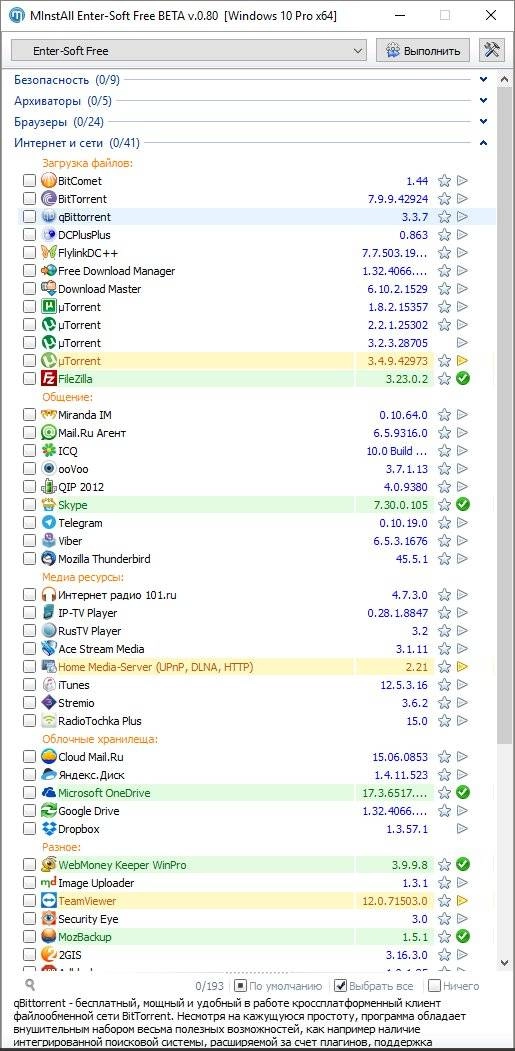Click the Security Eye app icon
The width and height of the screenshot is (515, 1051).
point(49,919)
